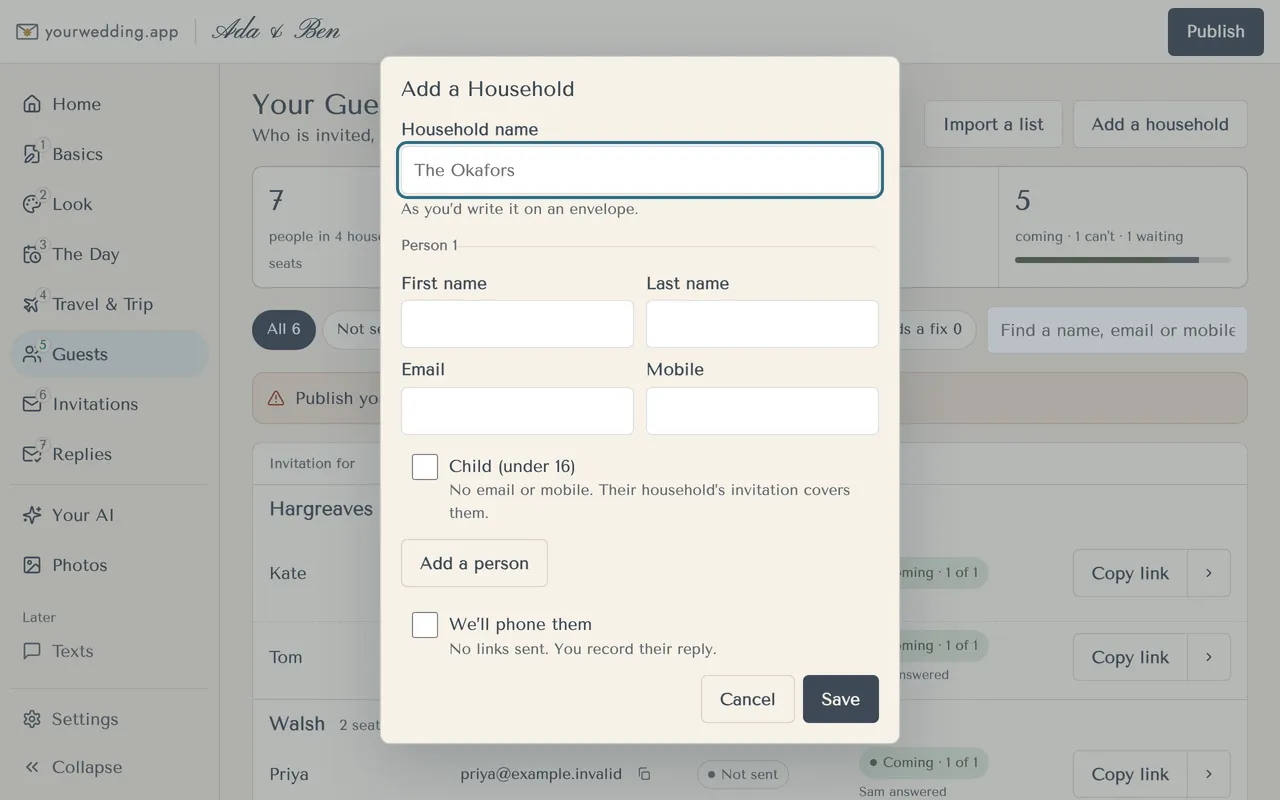Click the Your AI sparkle icon
The width and height of the screenshot is (1280, 800).
32,515
